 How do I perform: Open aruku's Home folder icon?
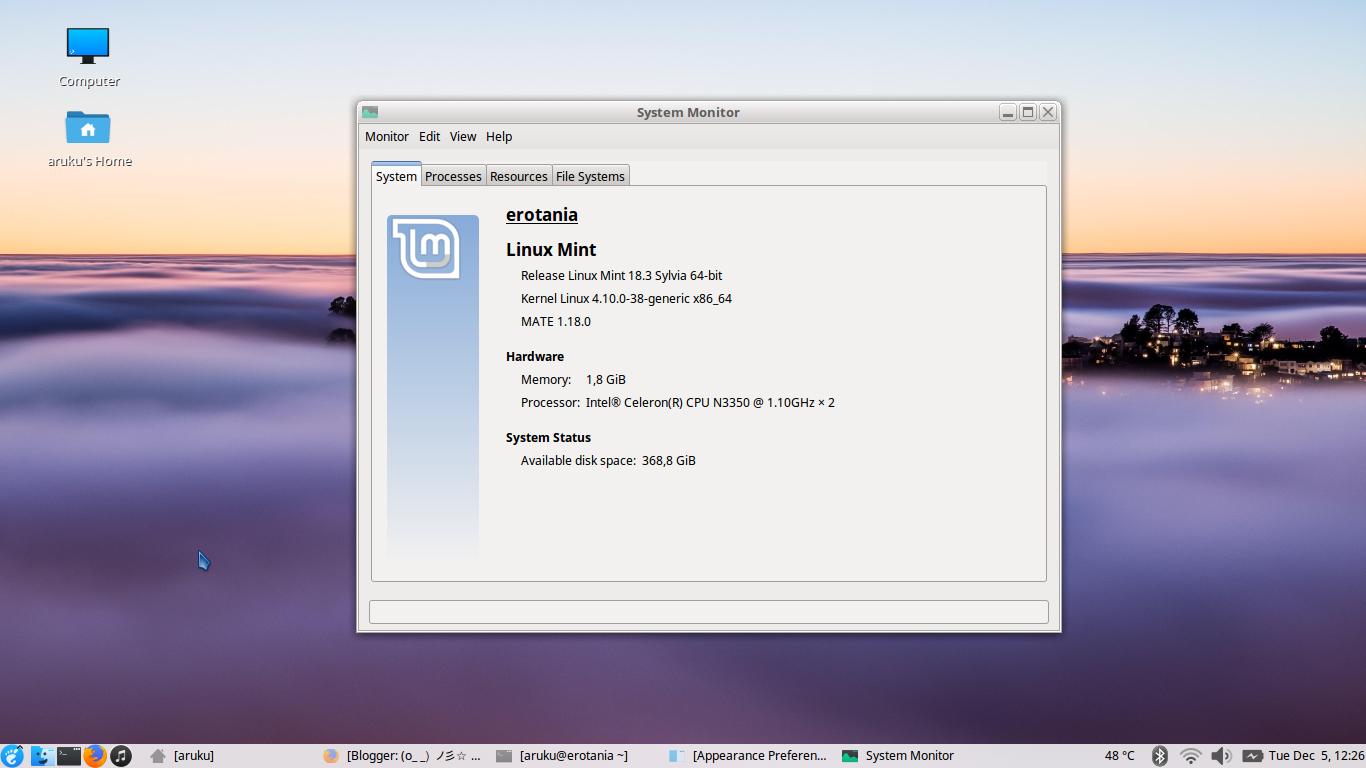(88, 127)
